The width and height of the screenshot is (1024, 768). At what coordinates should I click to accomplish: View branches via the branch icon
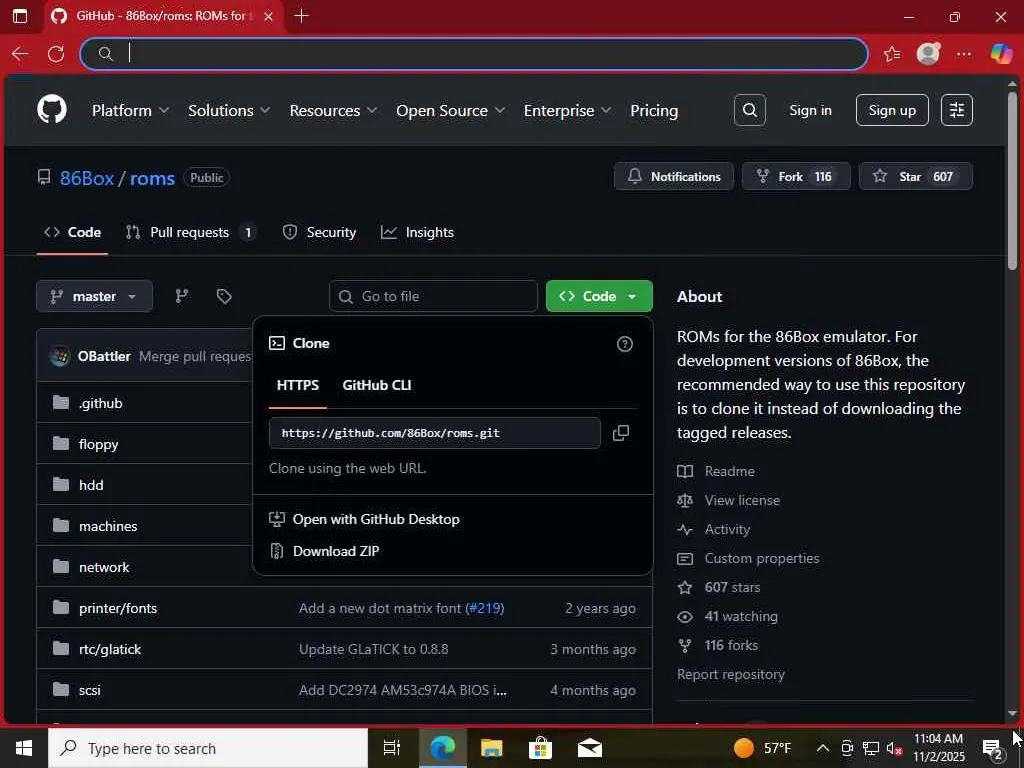(x=182, y=296)
